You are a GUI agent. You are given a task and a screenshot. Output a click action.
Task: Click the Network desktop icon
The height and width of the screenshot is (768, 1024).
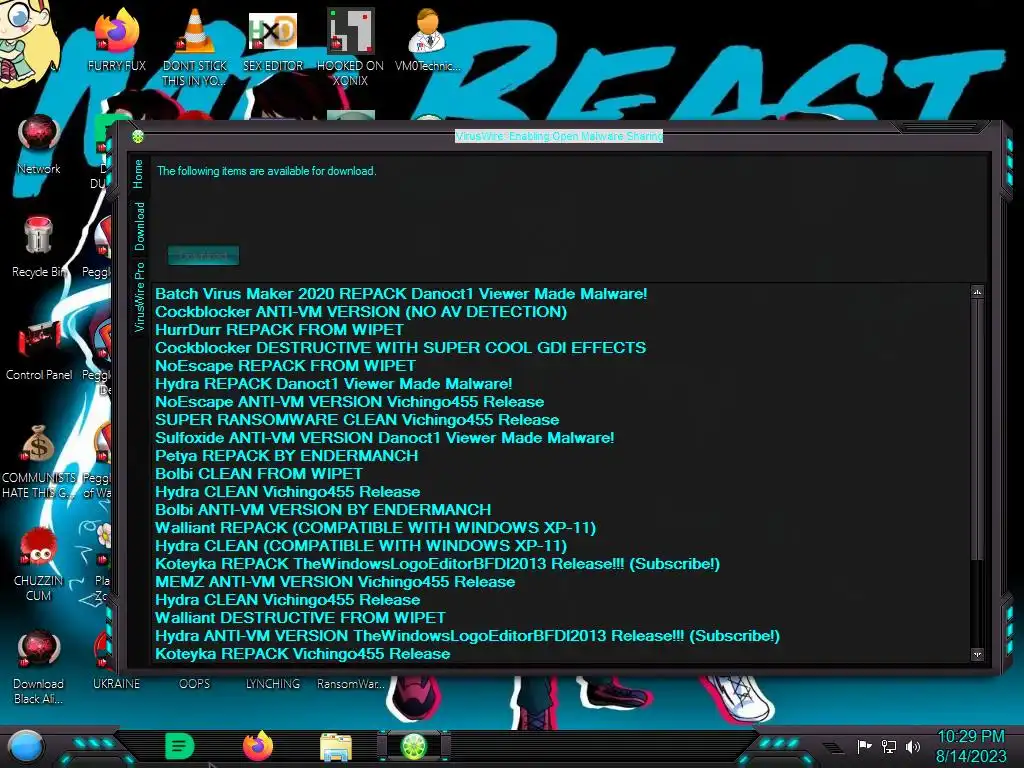(x=39, y=135)
